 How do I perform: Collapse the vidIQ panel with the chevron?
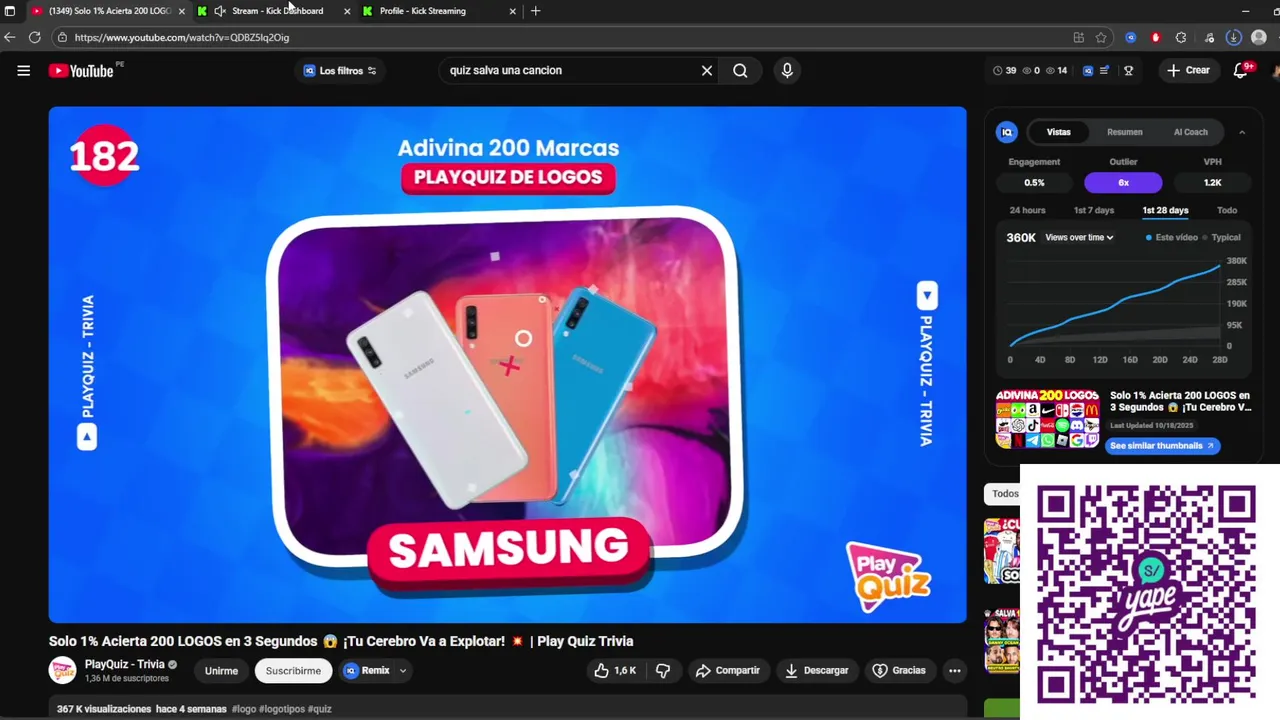1242,132
